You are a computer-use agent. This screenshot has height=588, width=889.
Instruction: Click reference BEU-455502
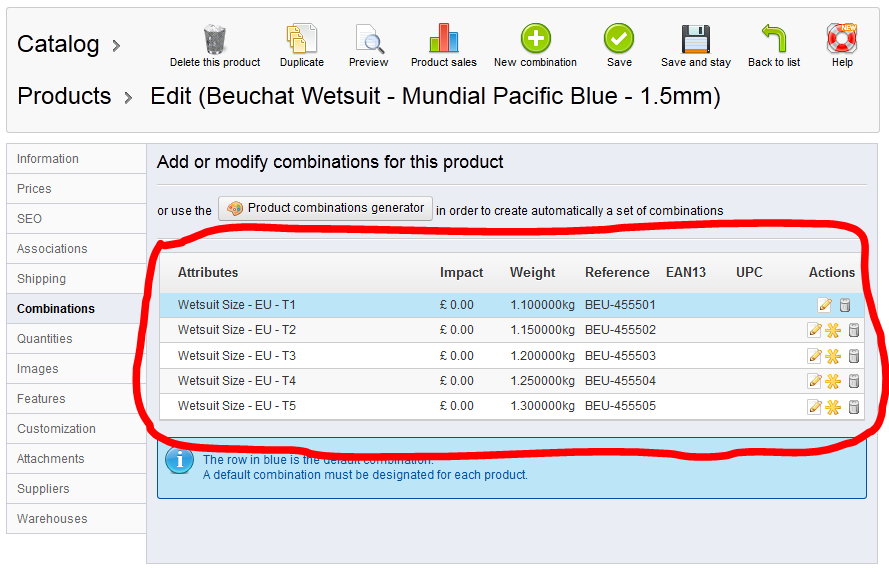(620, 330)
